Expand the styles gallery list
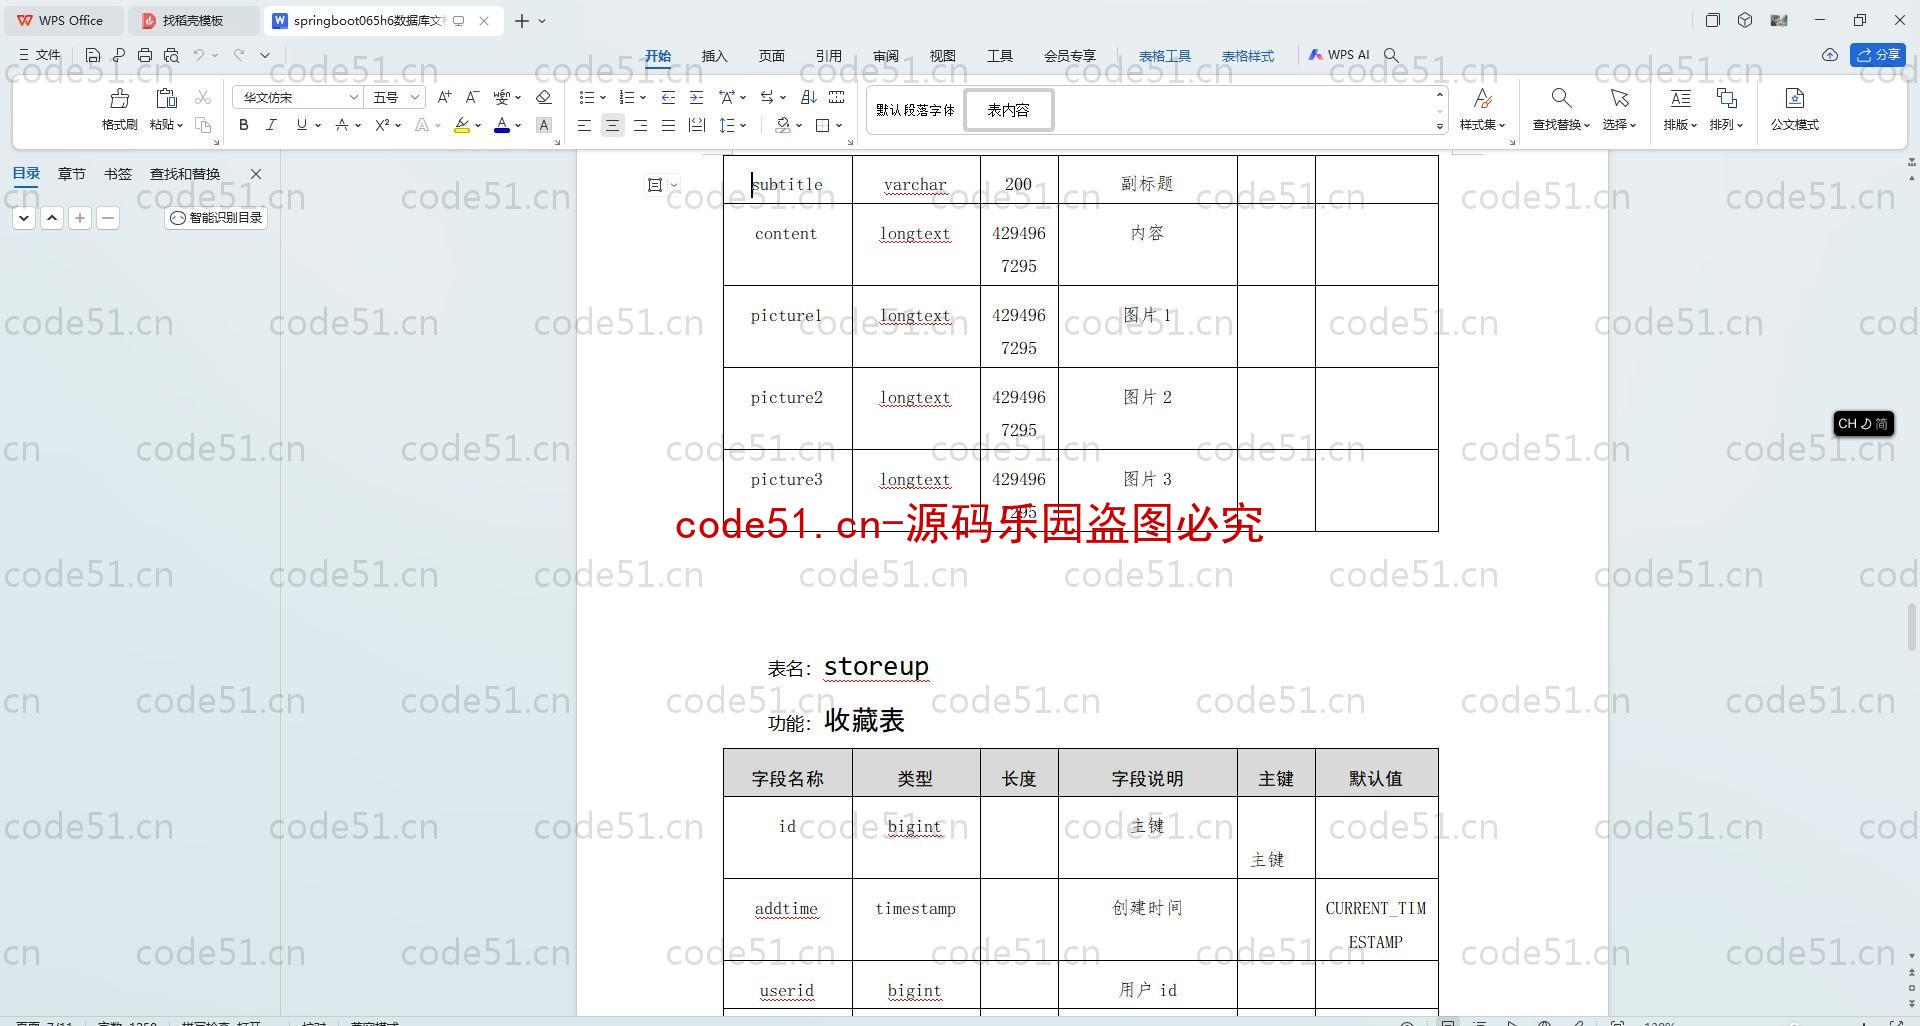 1440,126
